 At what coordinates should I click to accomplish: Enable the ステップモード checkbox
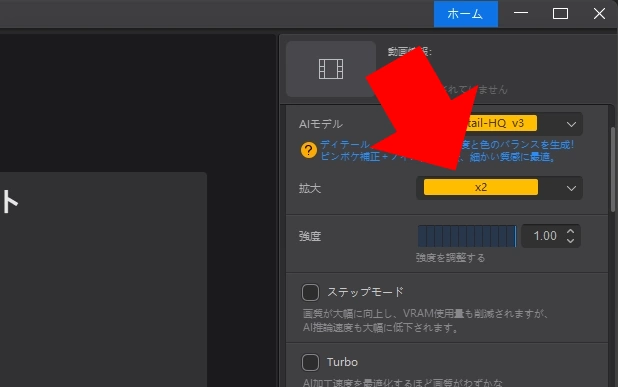[310, 292]
